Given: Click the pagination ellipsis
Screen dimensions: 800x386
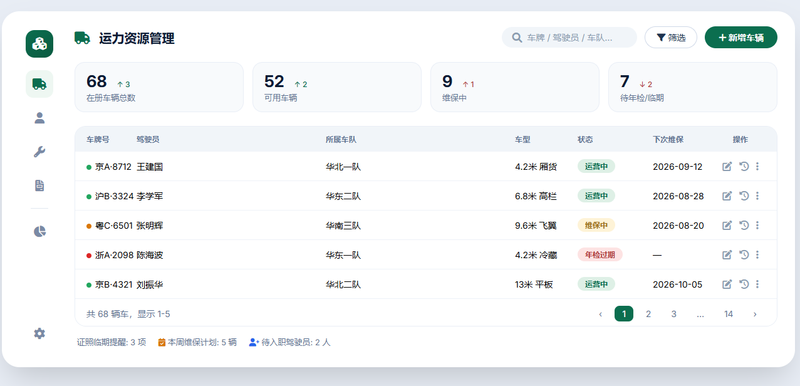Looking at the screenshot, I should (x=700, y=314).
